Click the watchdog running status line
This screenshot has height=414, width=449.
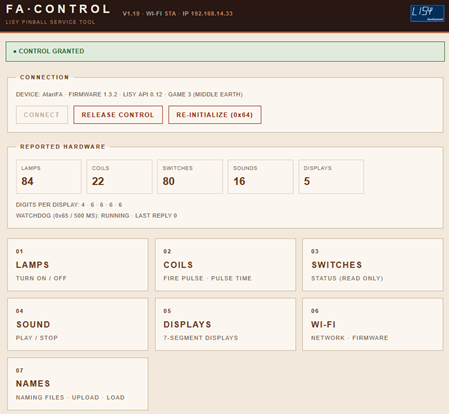coord(96,216)
